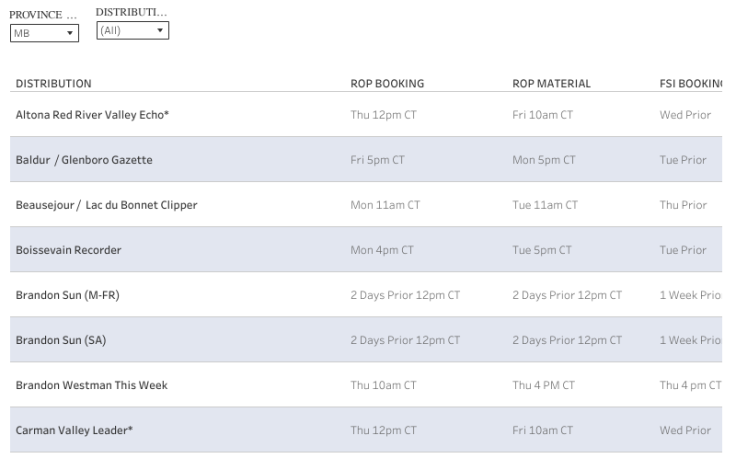This screenshot has width=736, height=454.
Task: Select the Baldur / Glenboro Gazette row
Action: (x=84, y=160)
